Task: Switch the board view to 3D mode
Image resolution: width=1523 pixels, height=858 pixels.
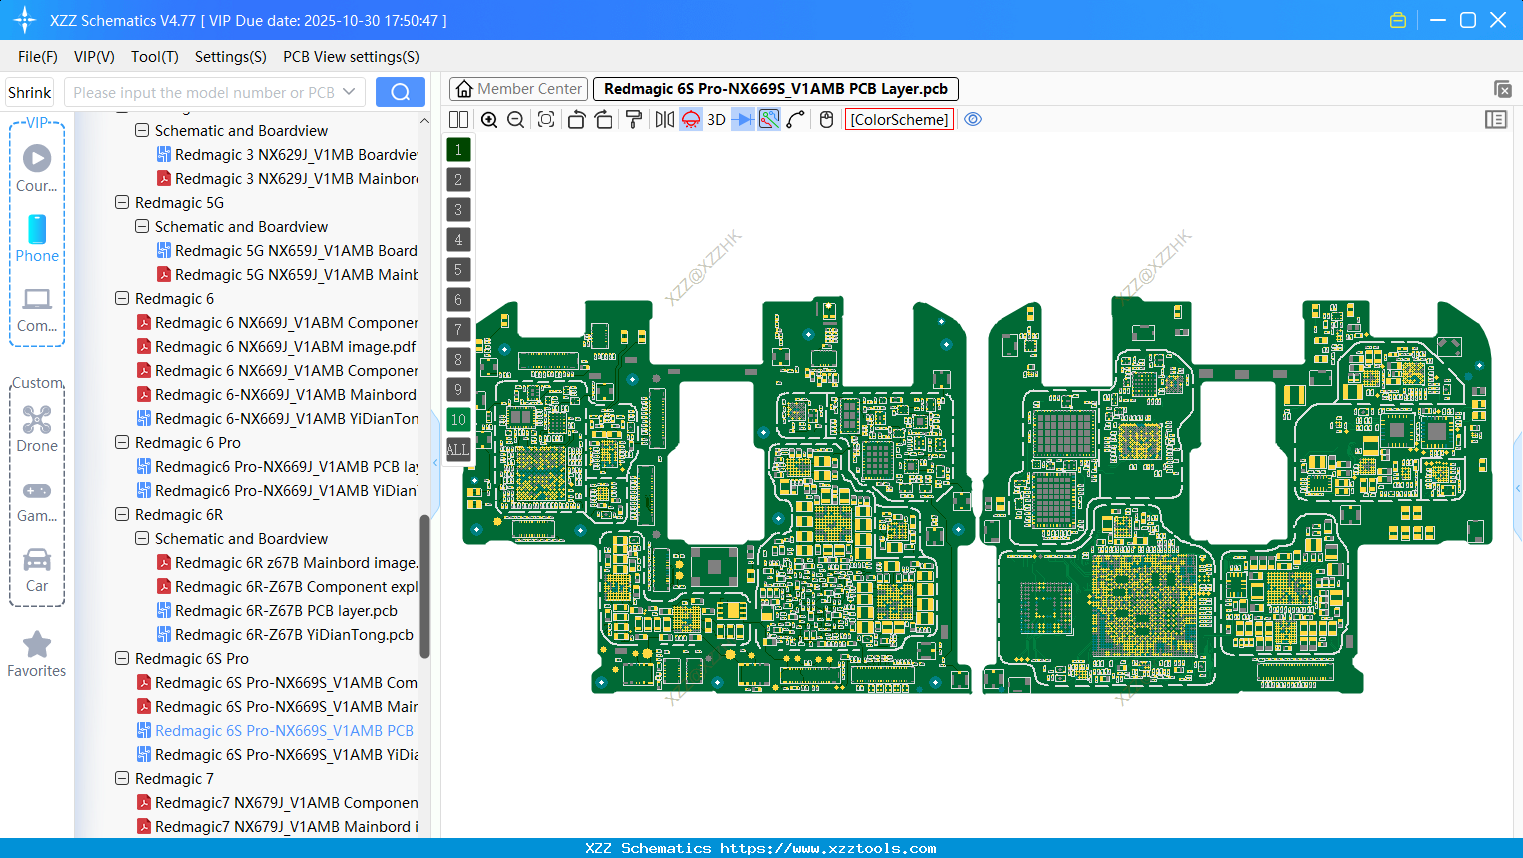Action: click(x=716, y=119)
